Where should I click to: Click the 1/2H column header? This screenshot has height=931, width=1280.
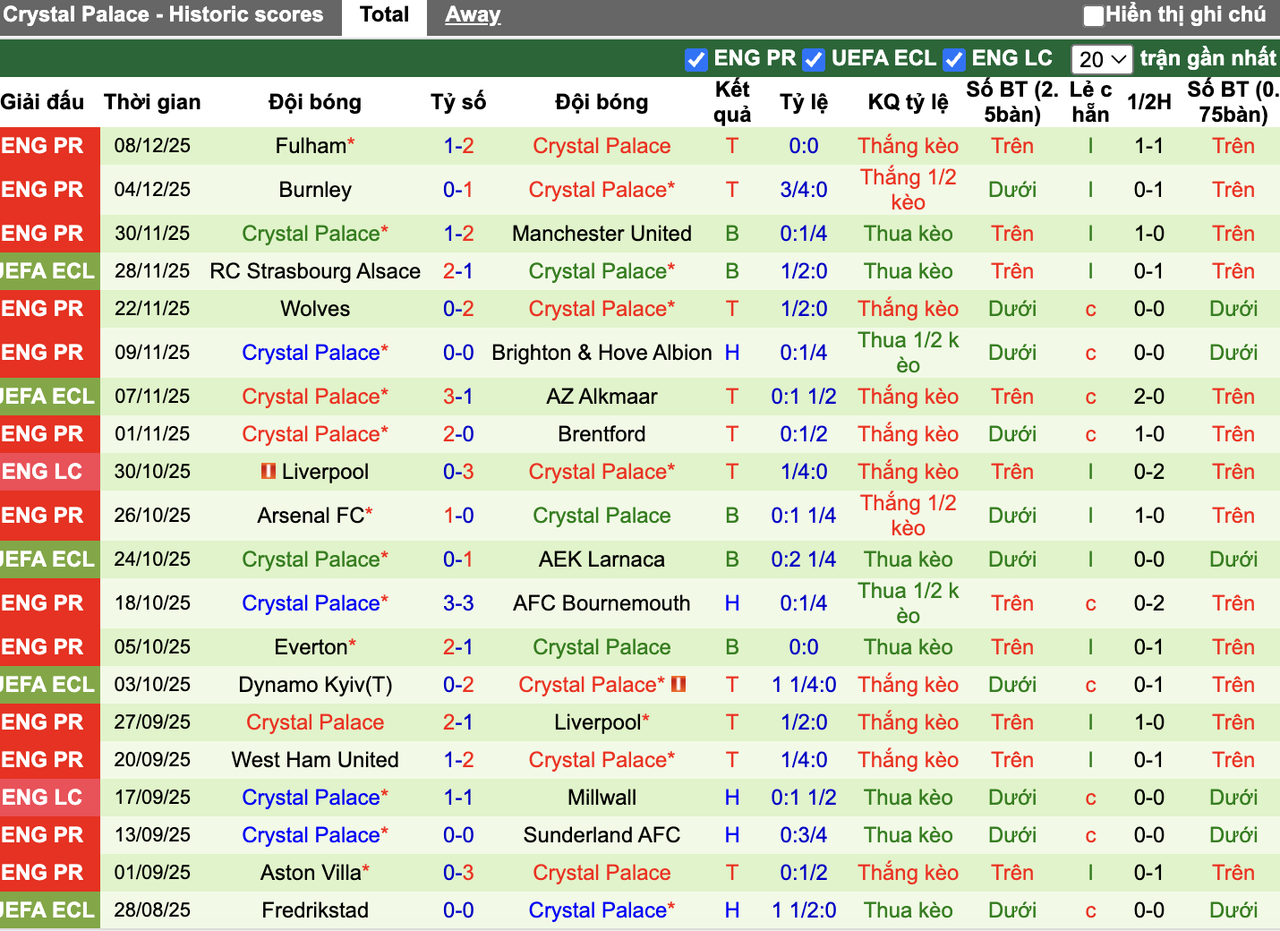(x=1149, y=102)
